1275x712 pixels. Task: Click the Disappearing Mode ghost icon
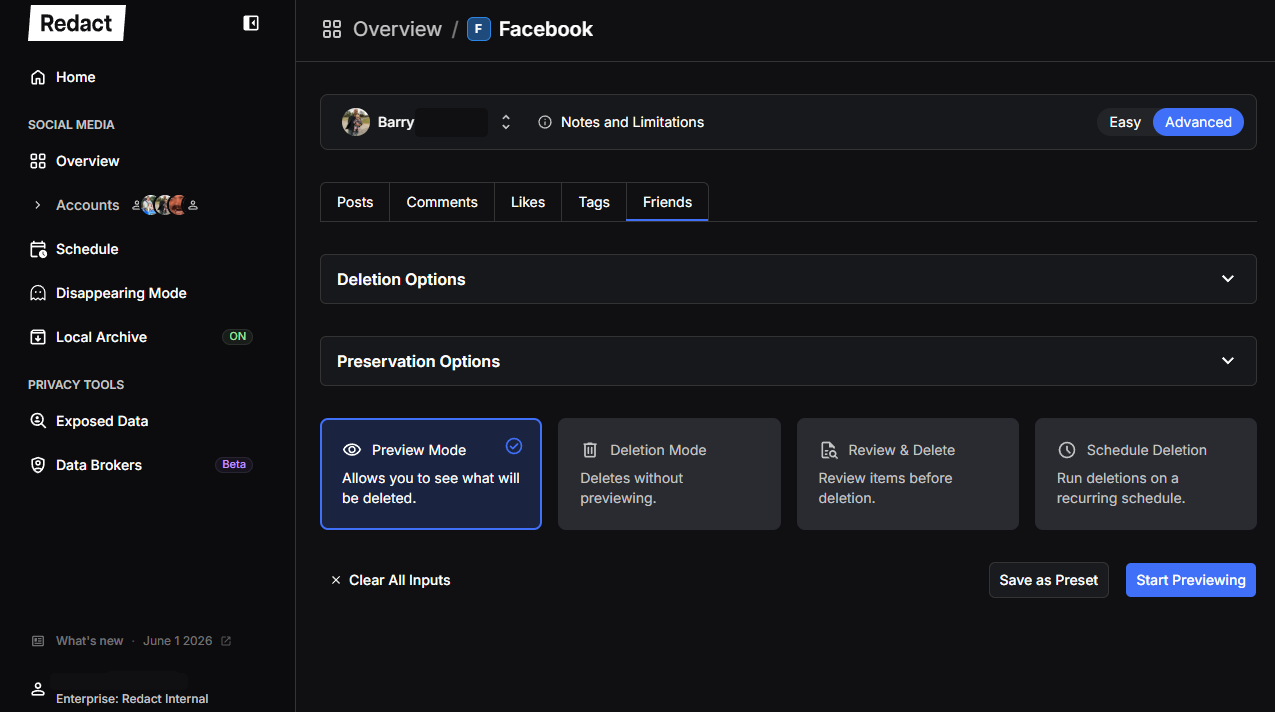tap(38, 293)
